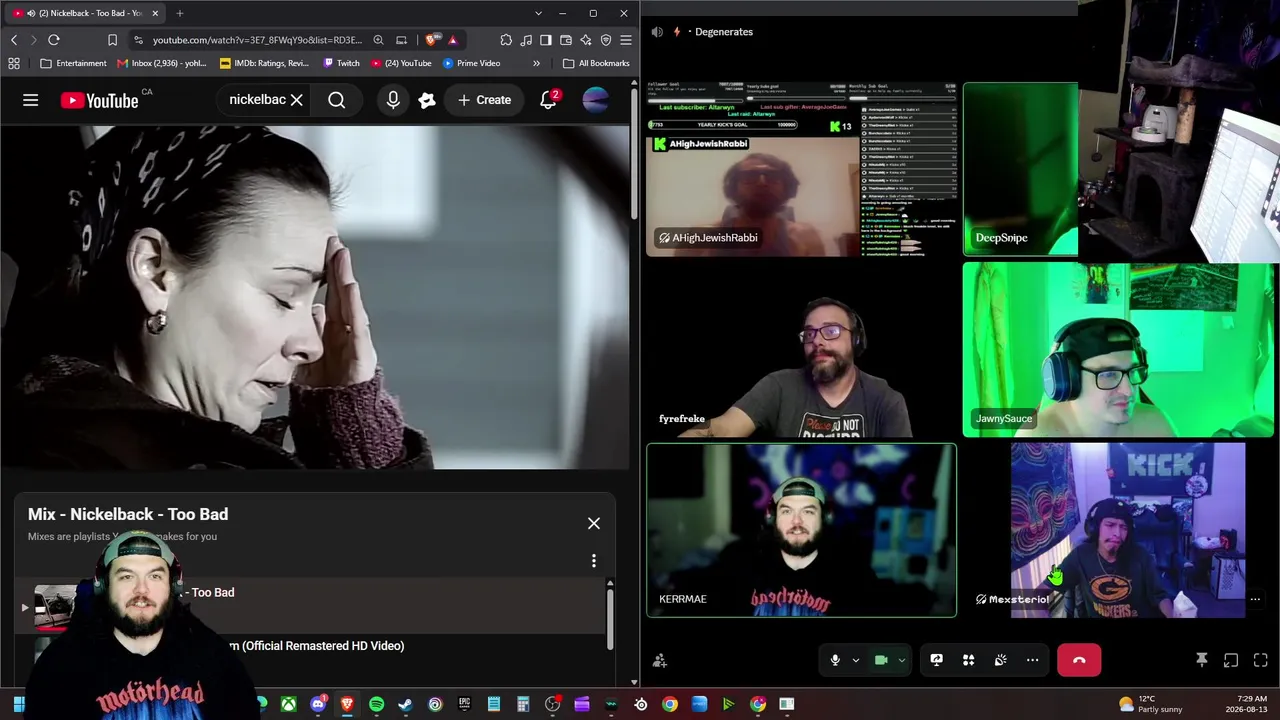
Task: Open the Brave Wallet icon
Action: [566, 40]
